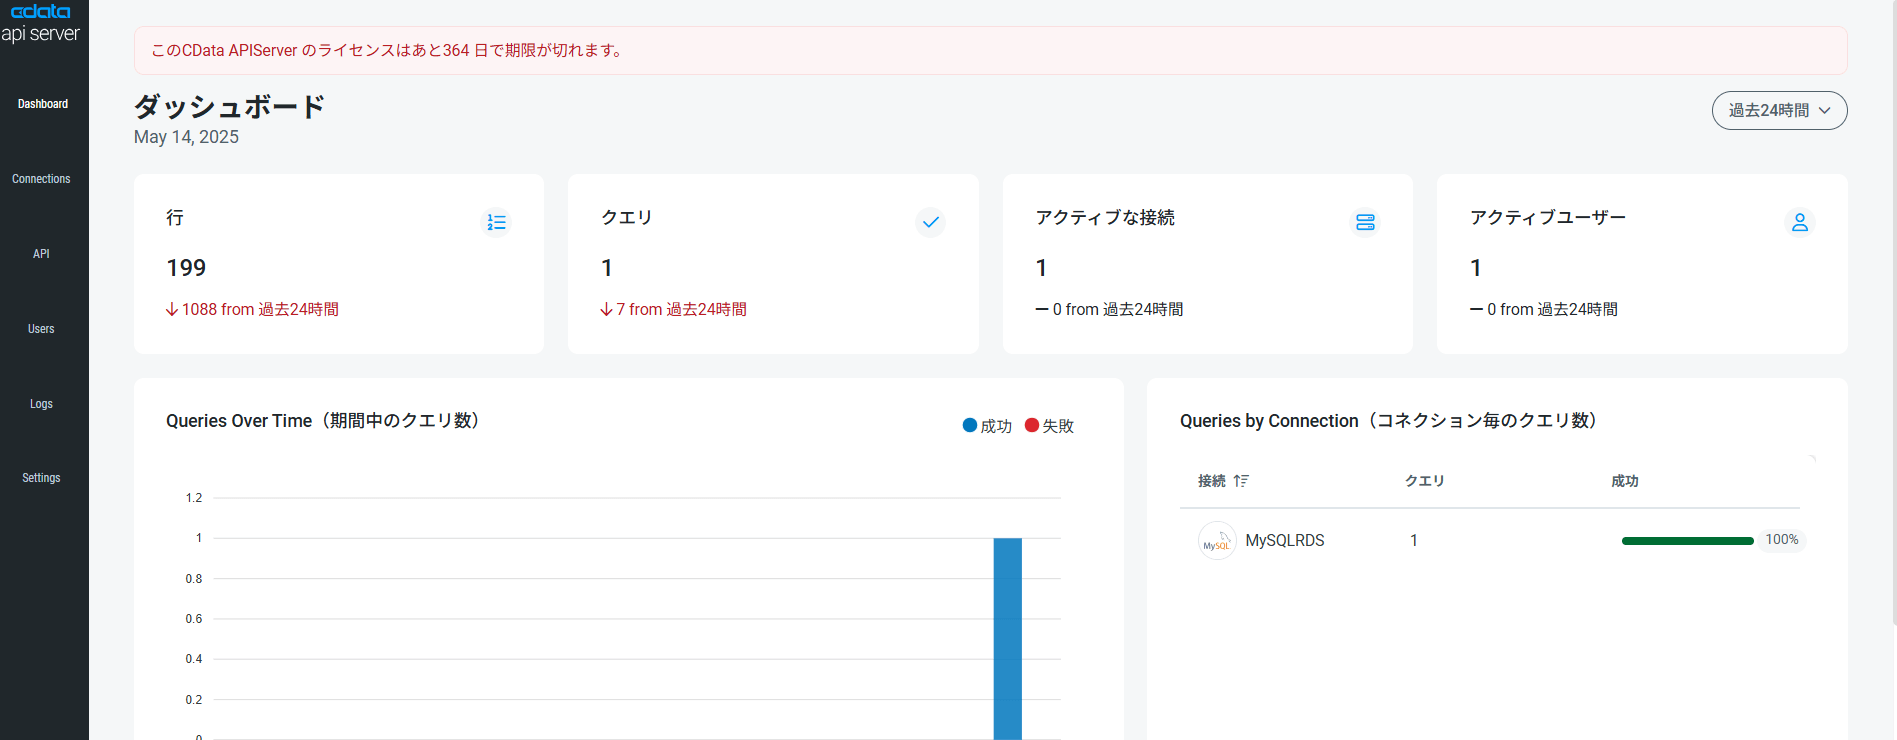Open Settings from the sidebar
This screenshot has height=740, width=1897.
pos(41,478)
